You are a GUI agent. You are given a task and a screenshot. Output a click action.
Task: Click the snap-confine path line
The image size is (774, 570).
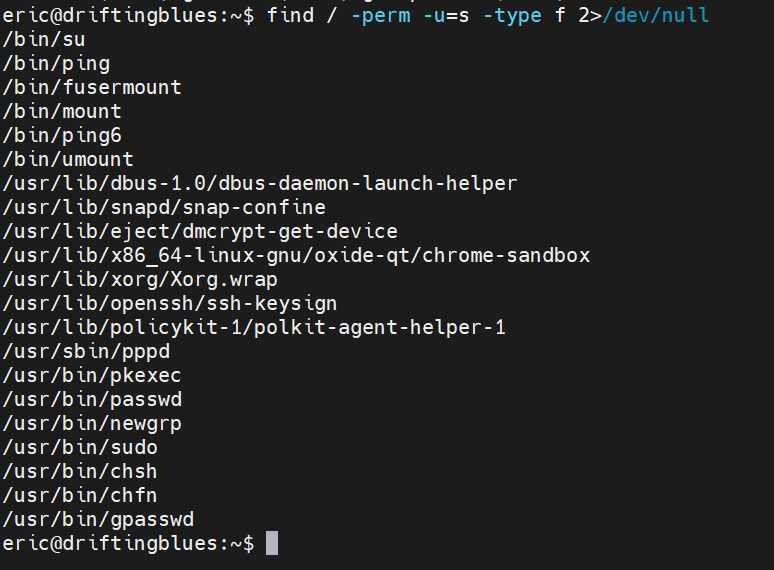[164, 208]
